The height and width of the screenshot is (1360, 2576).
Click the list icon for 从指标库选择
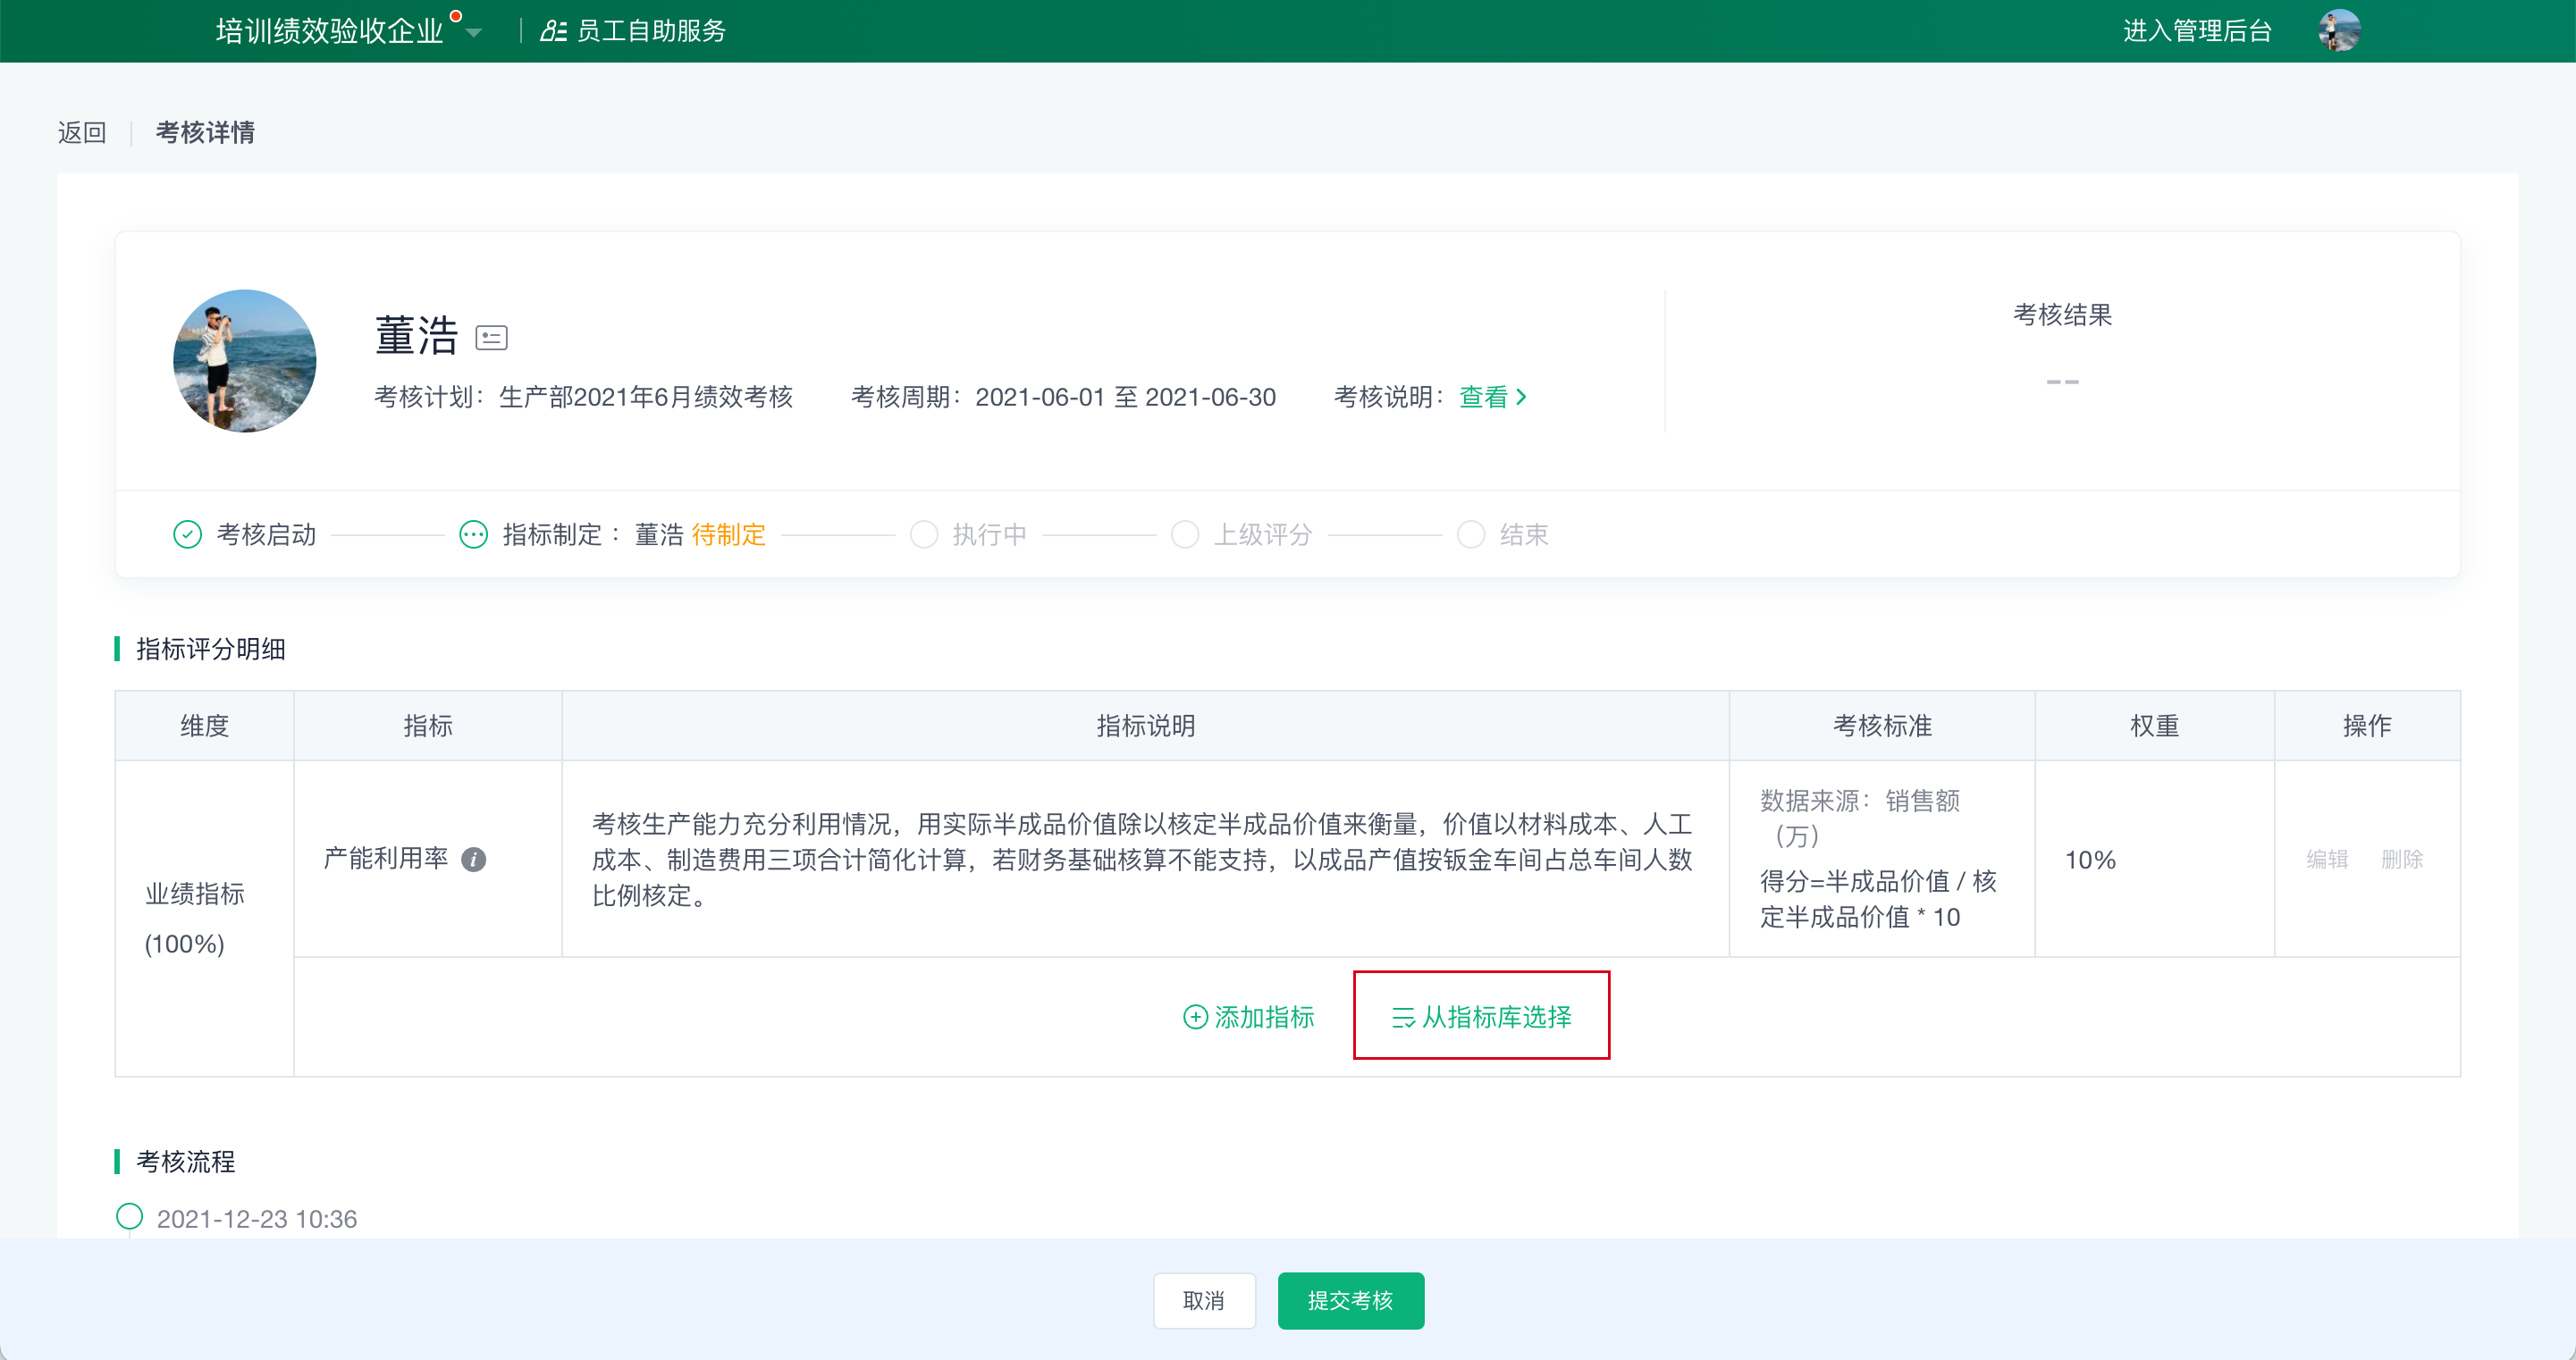click(1403, 1017)
